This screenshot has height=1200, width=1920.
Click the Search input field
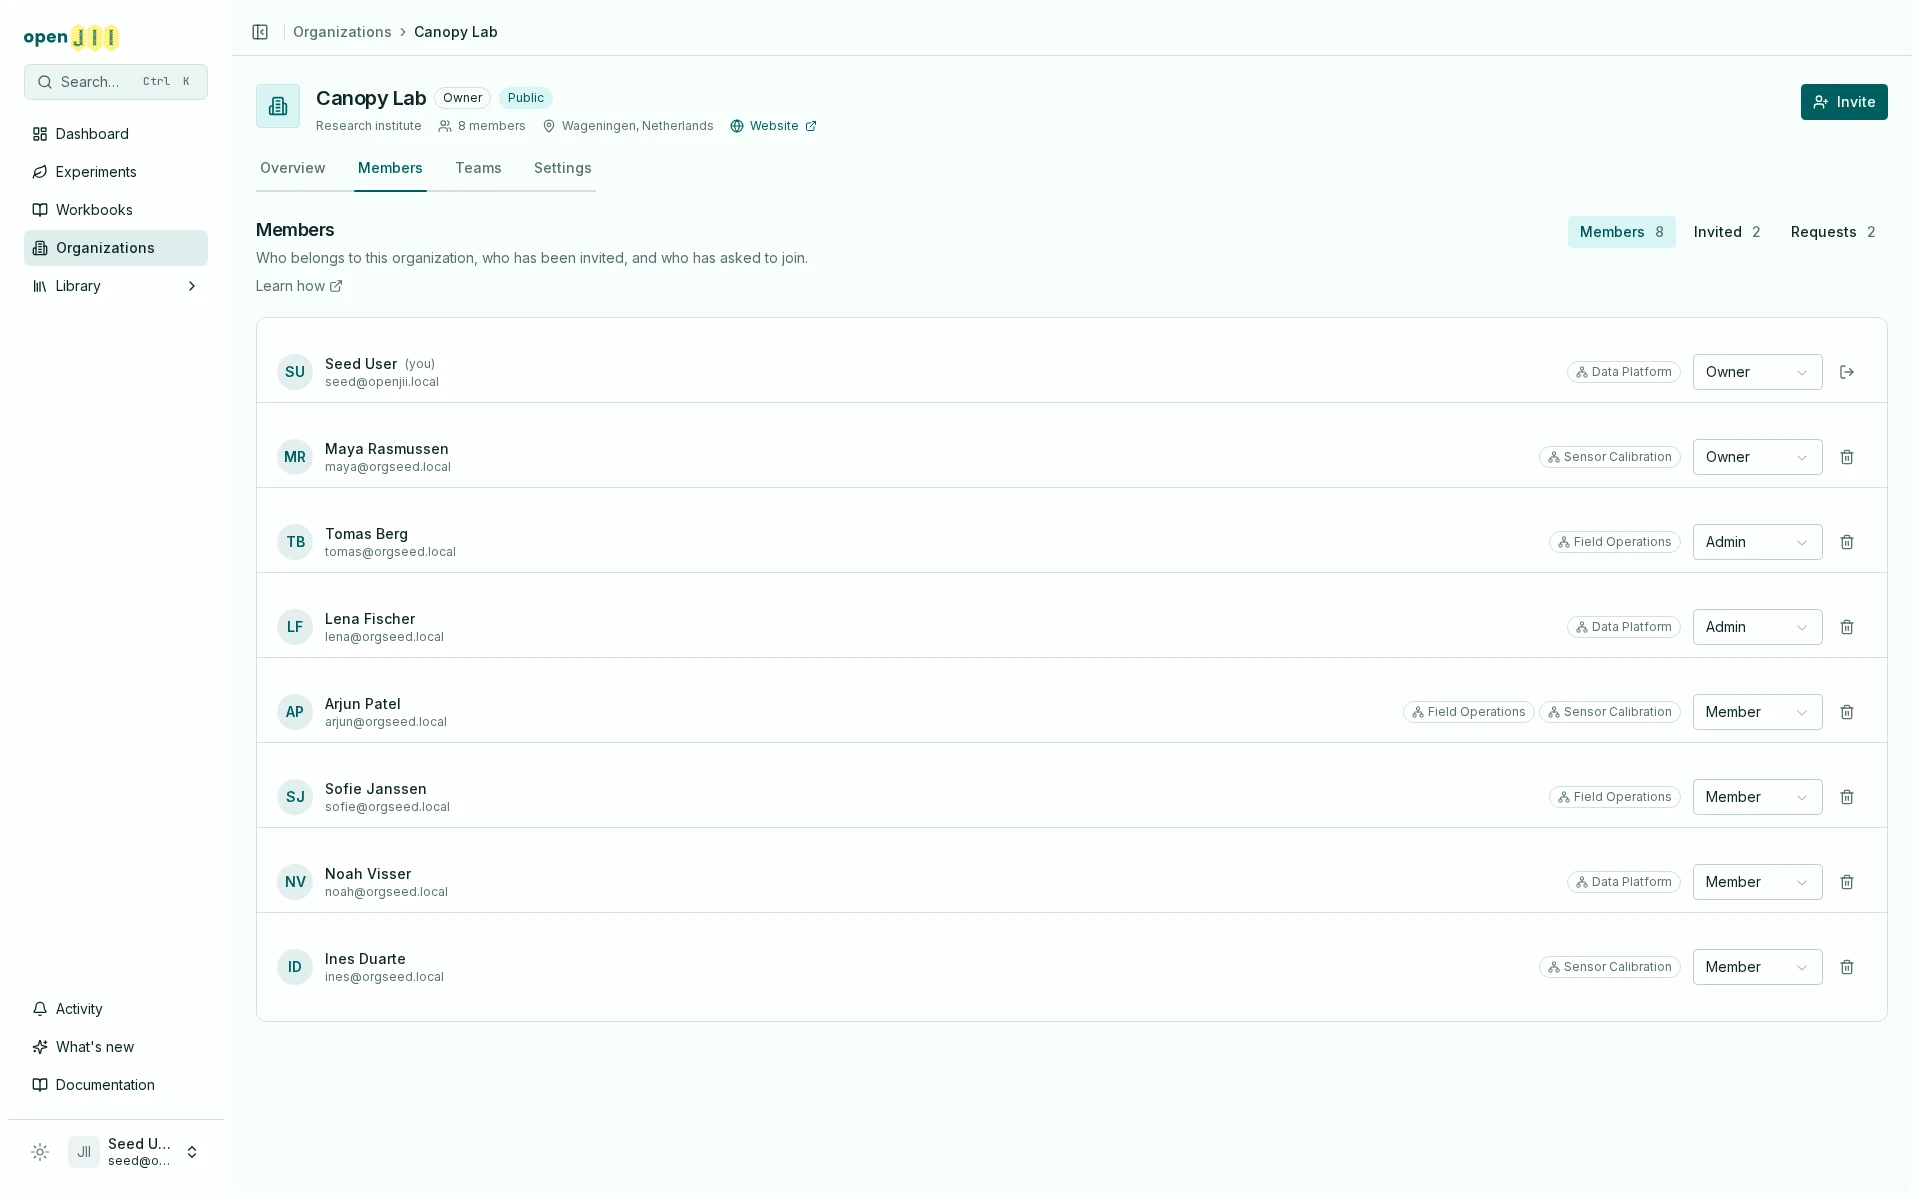click(116, 82)
